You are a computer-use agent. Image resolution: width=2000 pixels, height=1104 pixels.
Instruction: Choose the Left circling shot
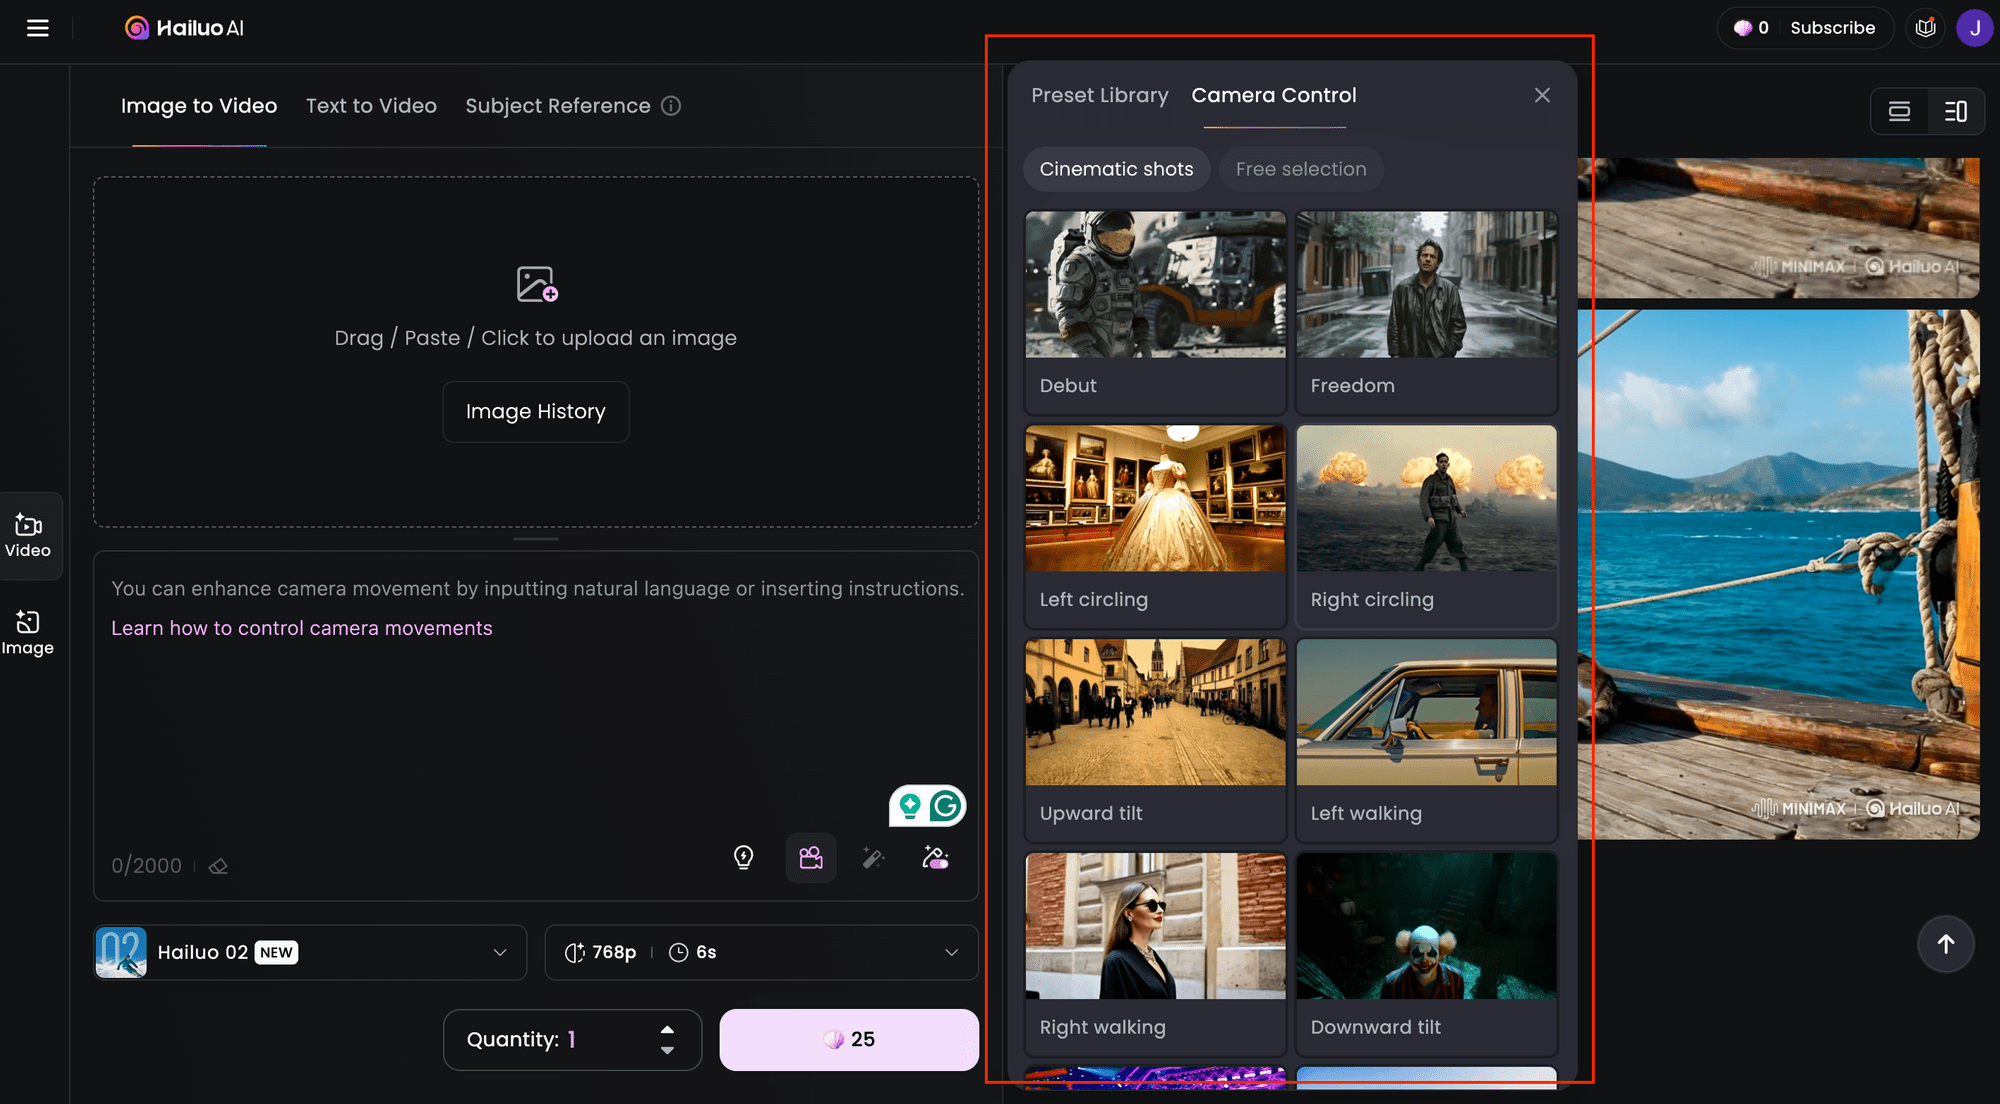[1155, 525]
